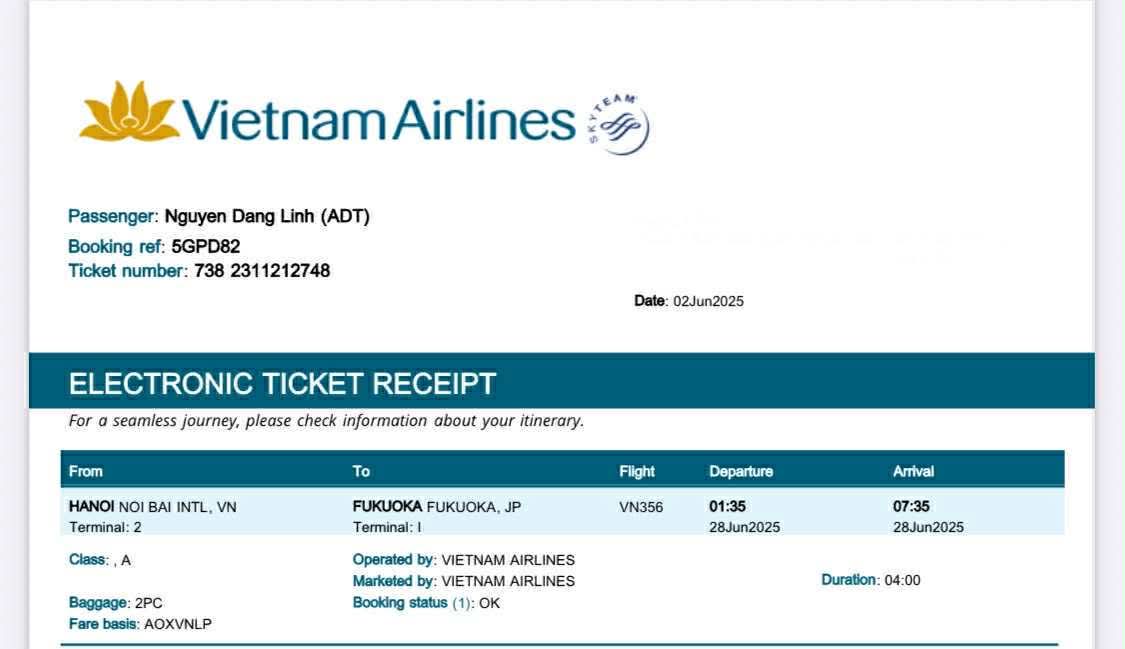The height and width of the screenshot is (649, 1125).
Task: Click the Arrival column header
Action: point(913,471)
